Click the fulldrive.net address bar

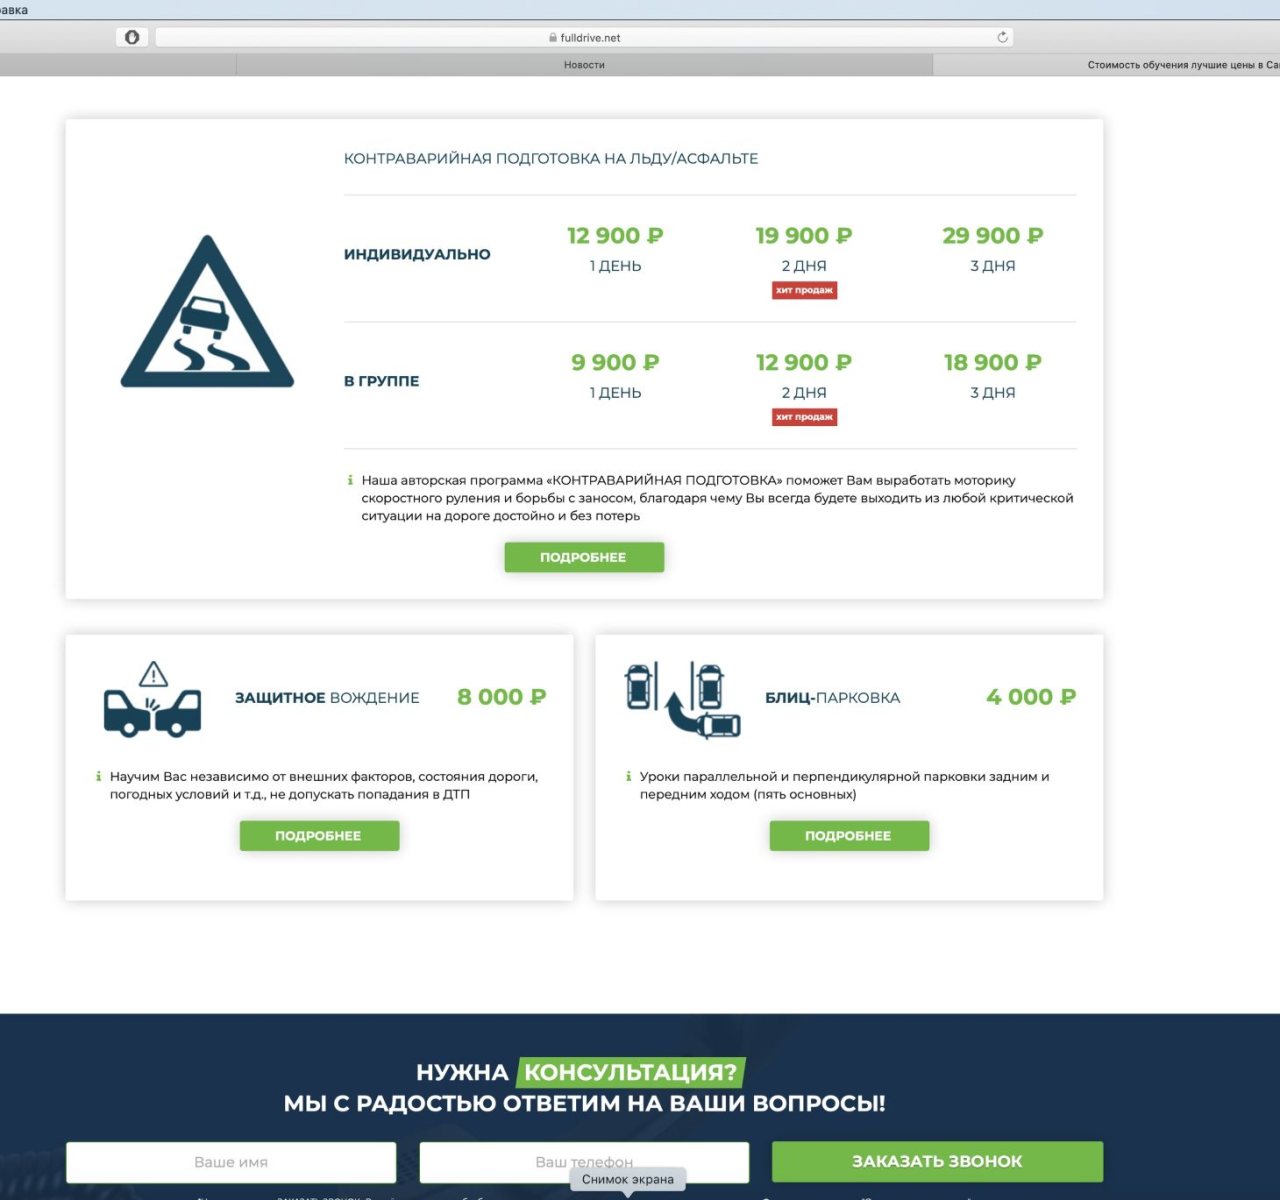(x=590, y=38)
